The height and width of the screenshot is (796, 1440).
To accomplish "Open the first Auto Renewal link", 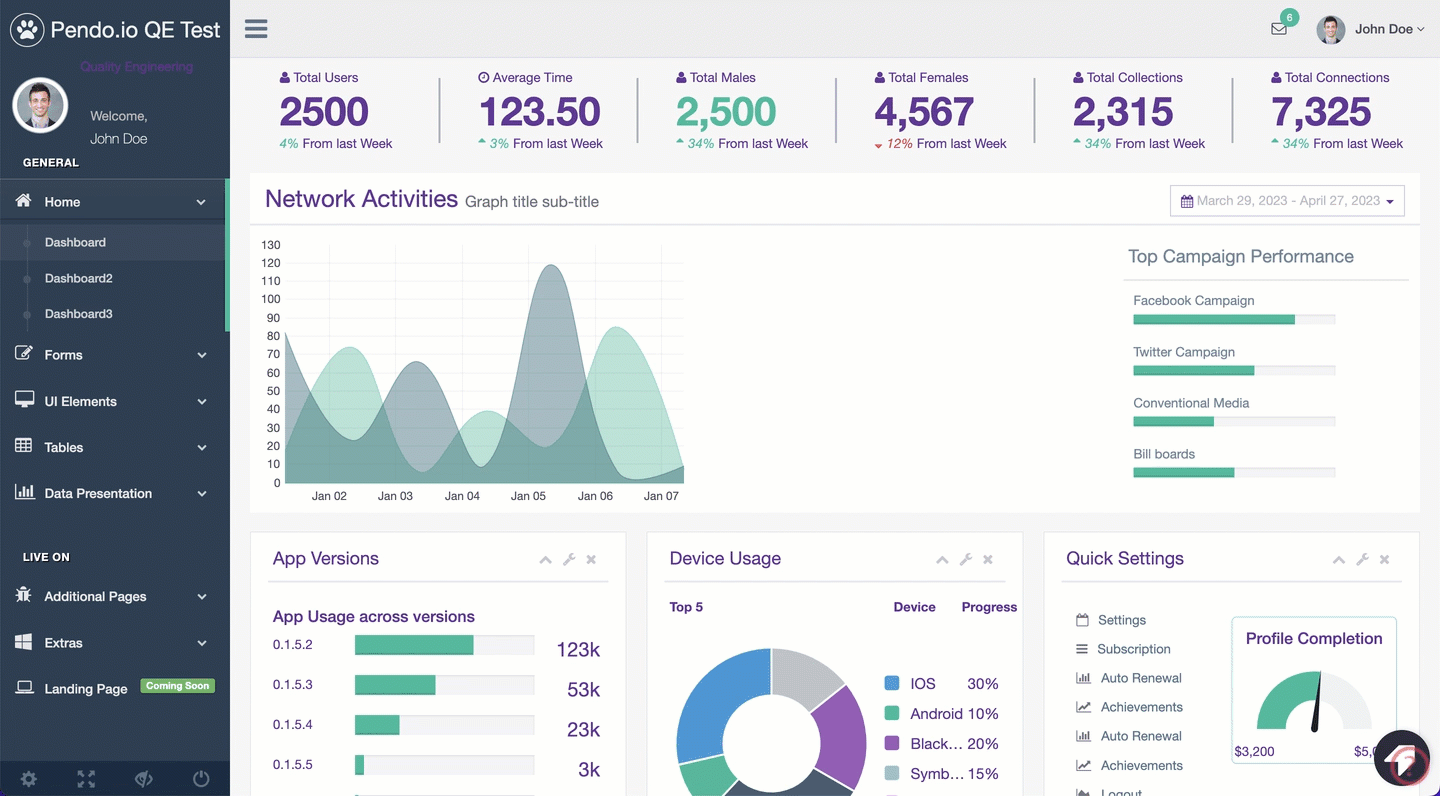I will pos(1141,678).
